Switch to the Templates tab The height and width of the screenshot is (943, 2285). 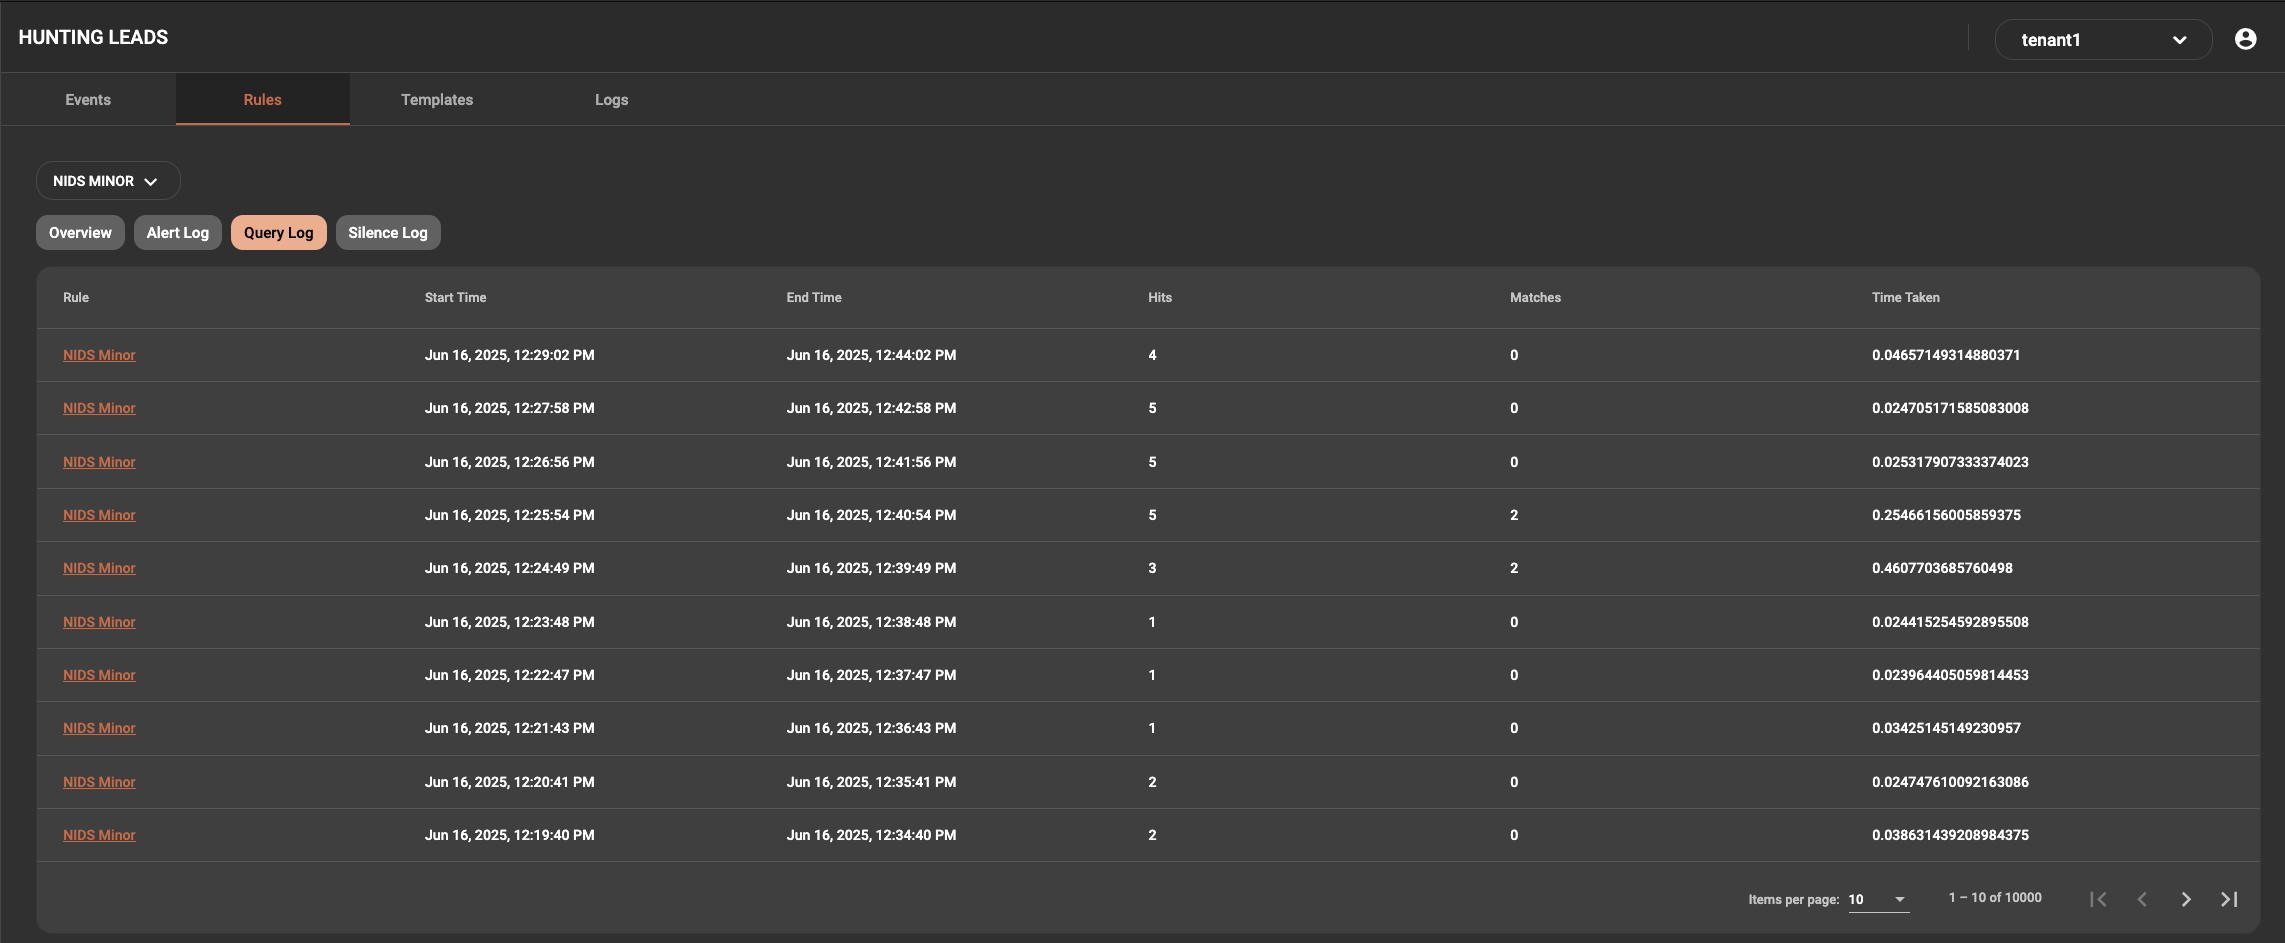(x=437, y=100)
